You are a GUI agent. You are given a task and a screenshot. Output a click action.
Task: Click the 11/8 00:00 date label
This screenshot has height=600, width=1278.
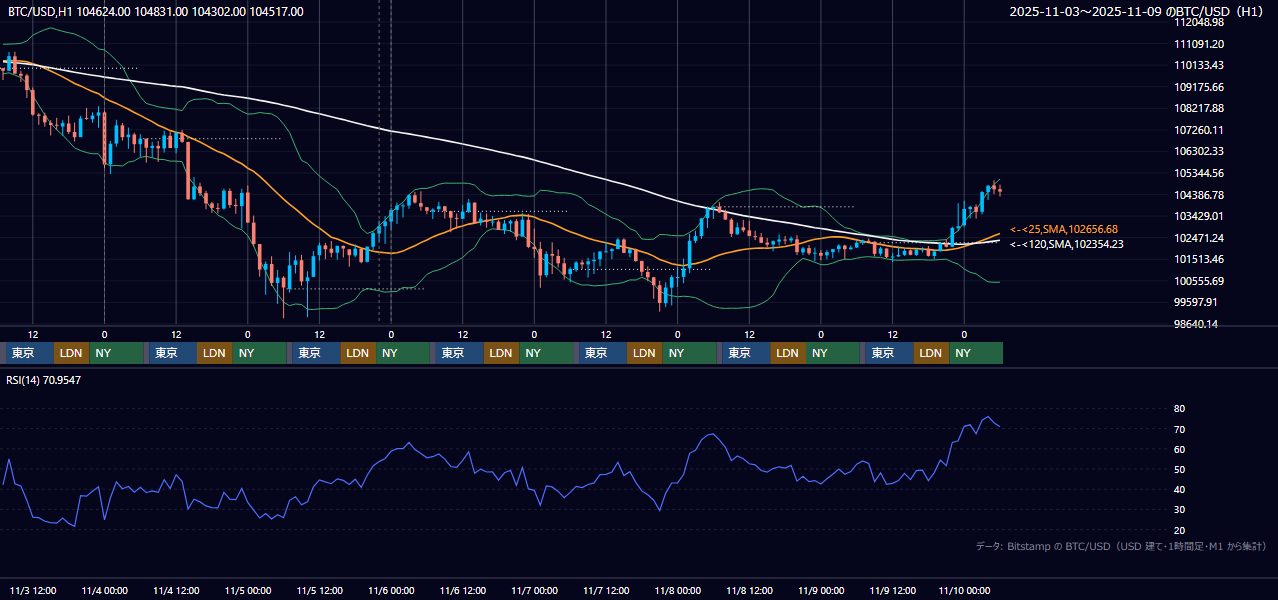click(x=678, y=590)
